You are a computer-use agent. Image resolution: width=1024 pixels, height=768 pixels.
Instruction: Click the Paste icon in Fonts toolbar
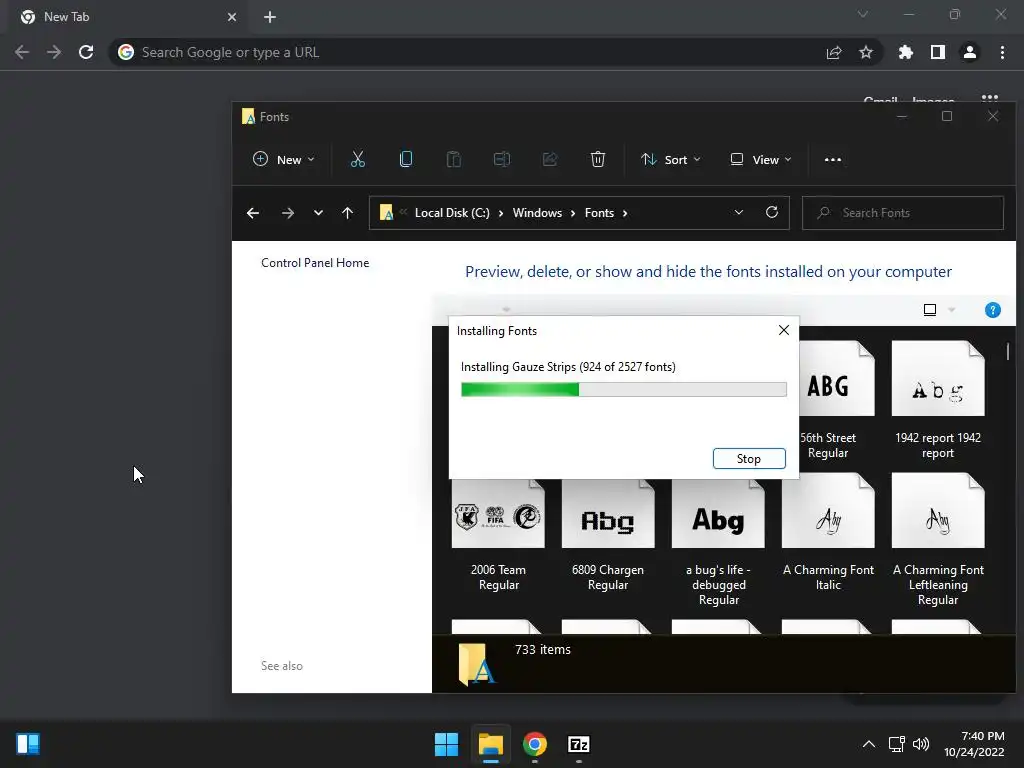[x=453, y=159]
